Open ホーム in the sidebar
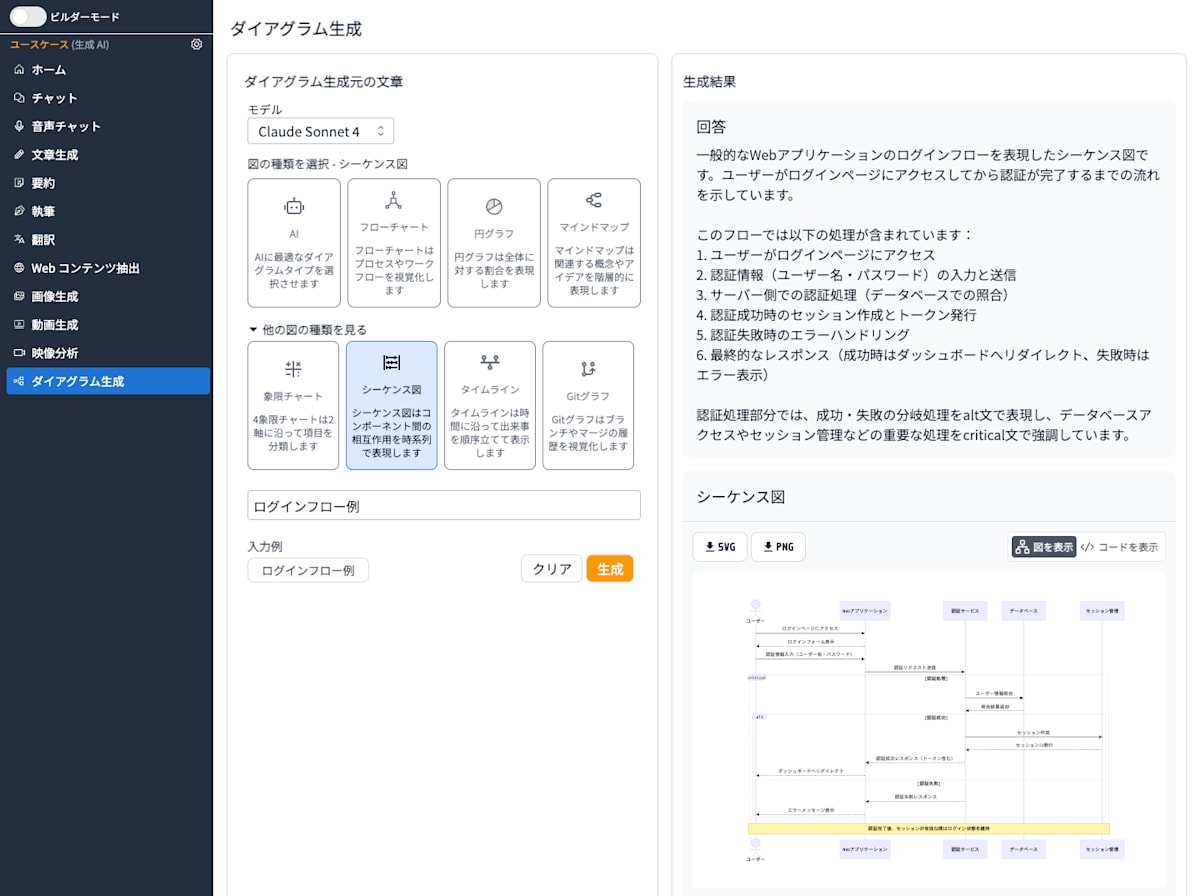 point(108,70)
